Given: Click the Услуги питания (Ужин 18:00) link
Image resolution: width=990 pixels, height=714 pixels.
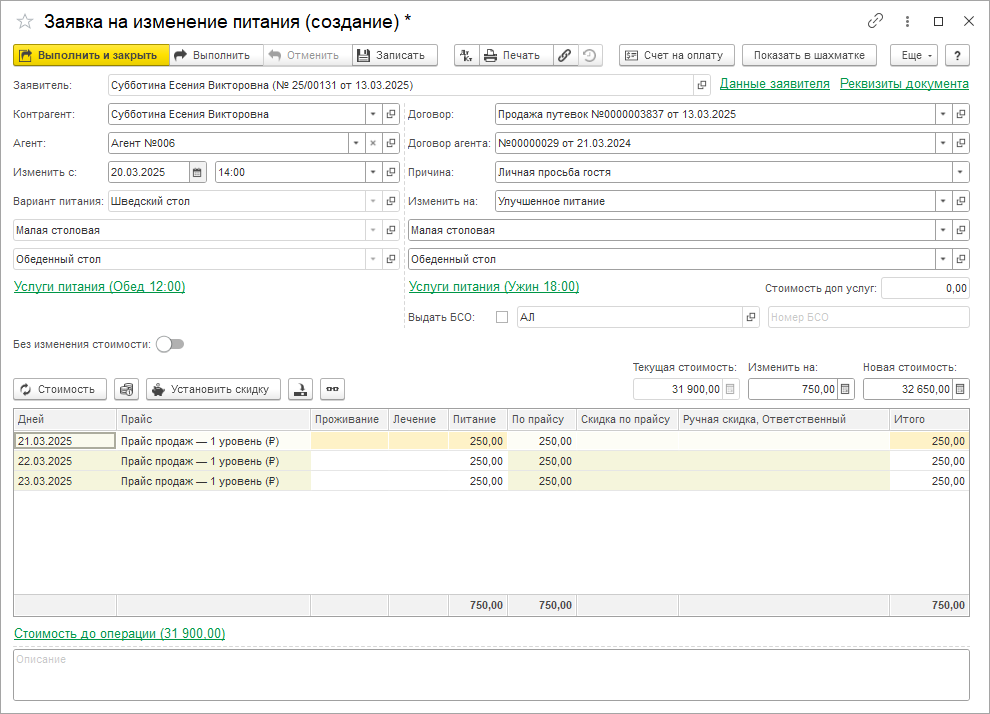Looking at the screenshot, I should [494, 287].
